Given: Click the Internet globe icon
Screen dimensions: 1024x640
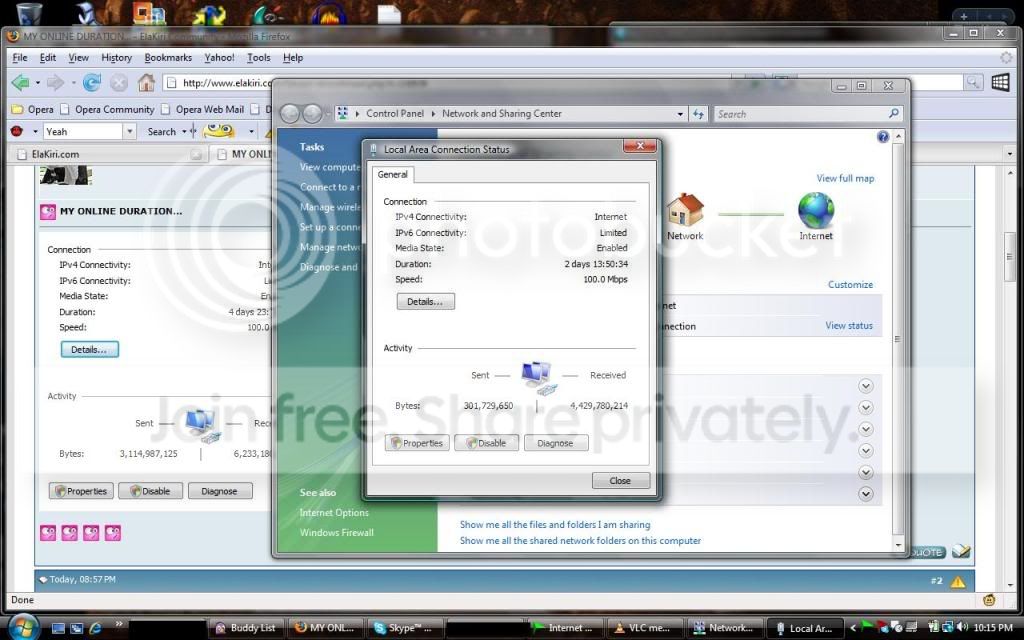Looking at the screenshot, I should 816,210.
